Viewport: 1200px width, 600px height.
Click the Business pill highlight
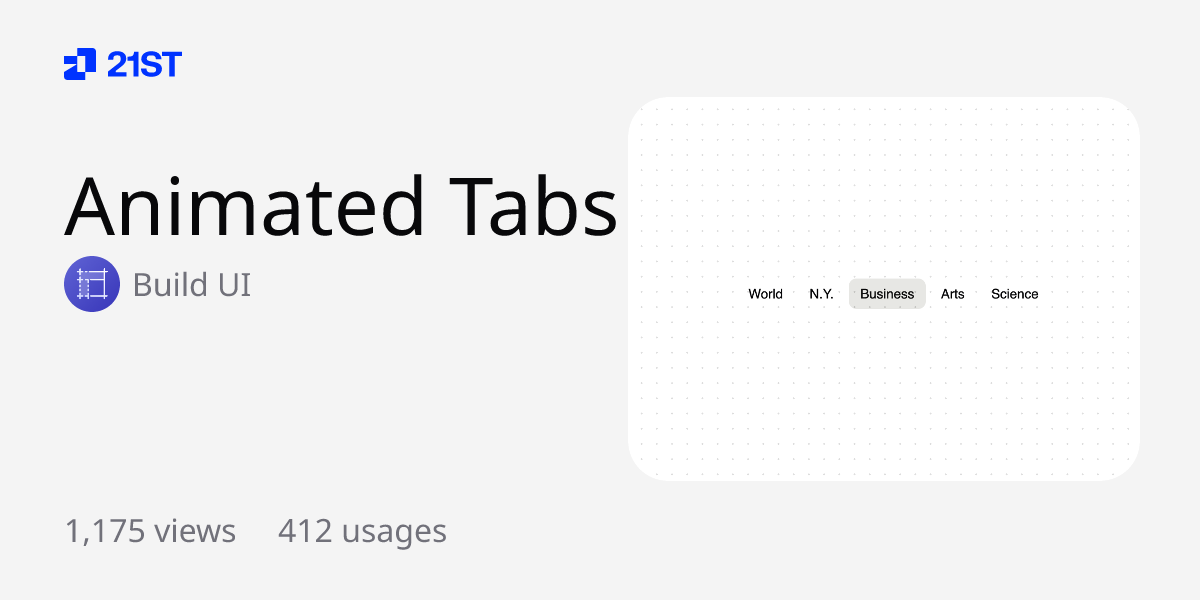click(x=887, y=293)
